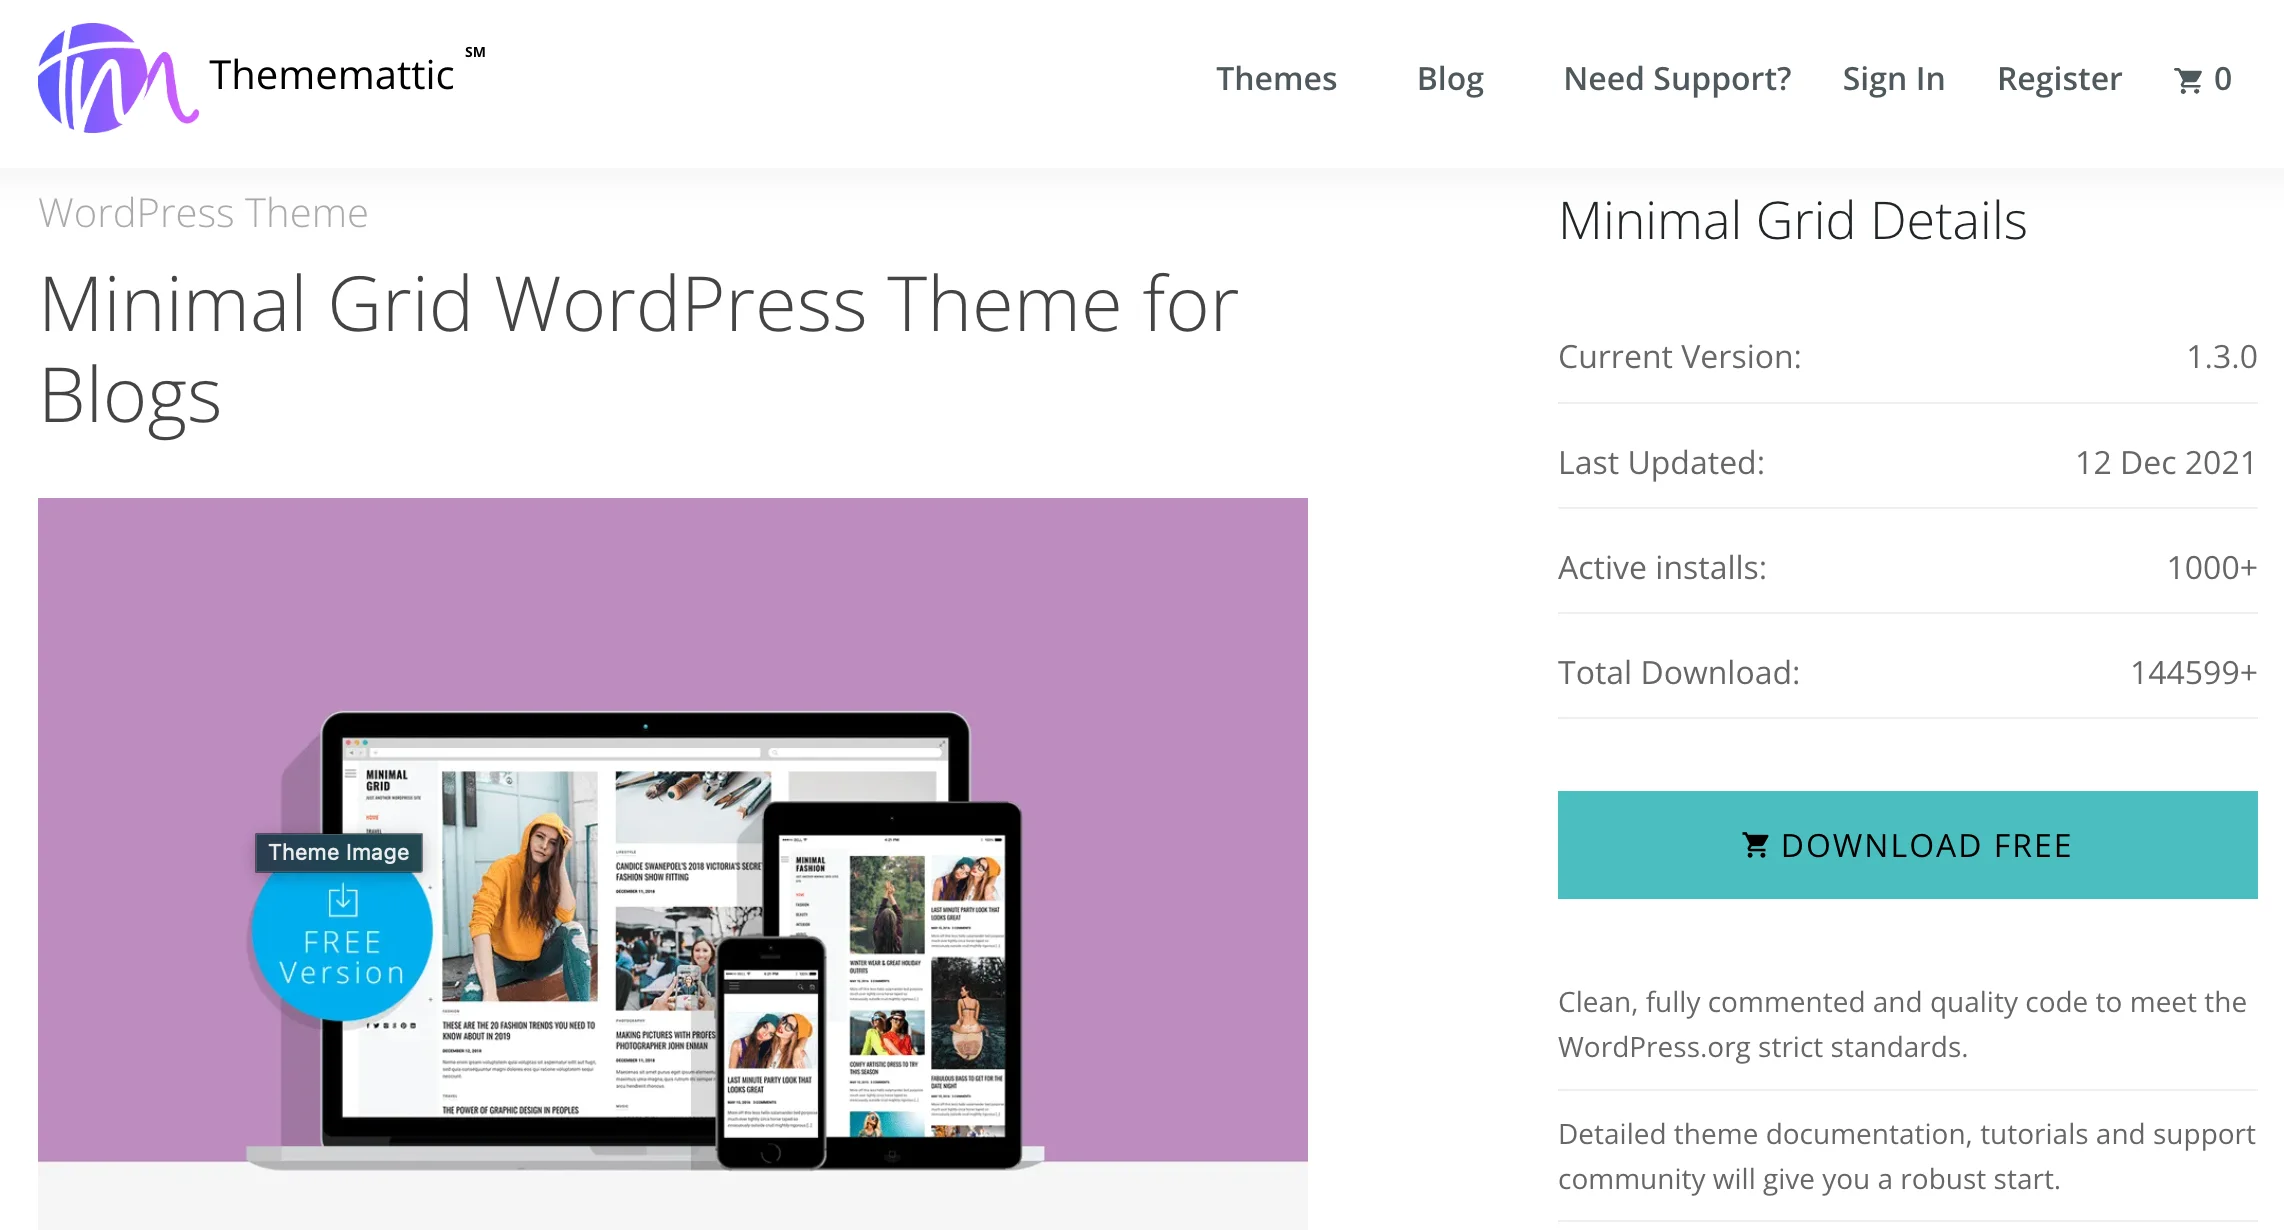The height and width of the screenshot is (1230, 2284).
Task: Click the Minimal Grid Details heading
Action: [1792, 220]
